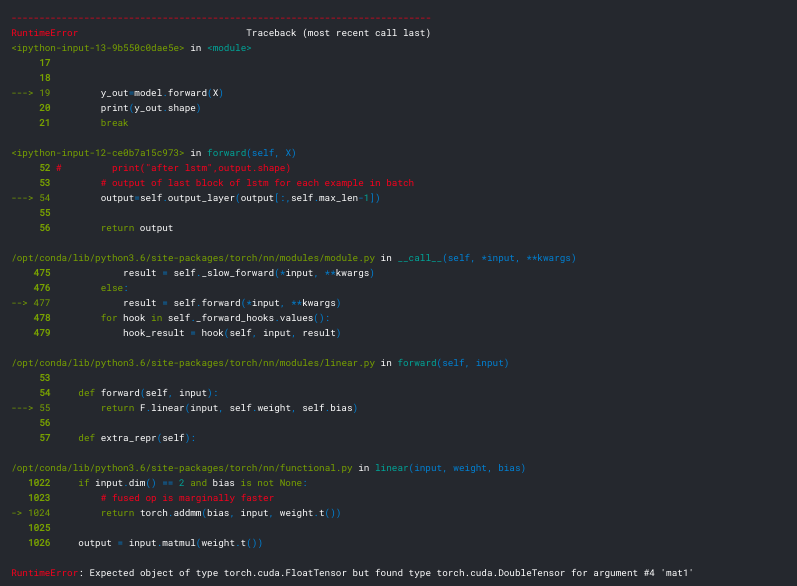
Task: Click the output=self.output_layer code line
Action: (x=240, y=198)
